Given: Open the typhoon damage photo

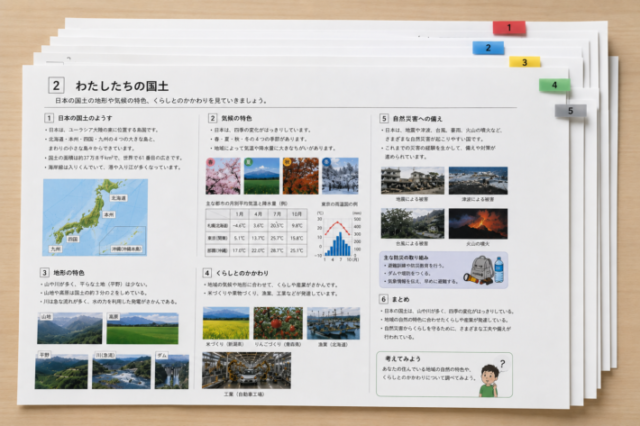Looking at the screenshot, I should 413,224.
